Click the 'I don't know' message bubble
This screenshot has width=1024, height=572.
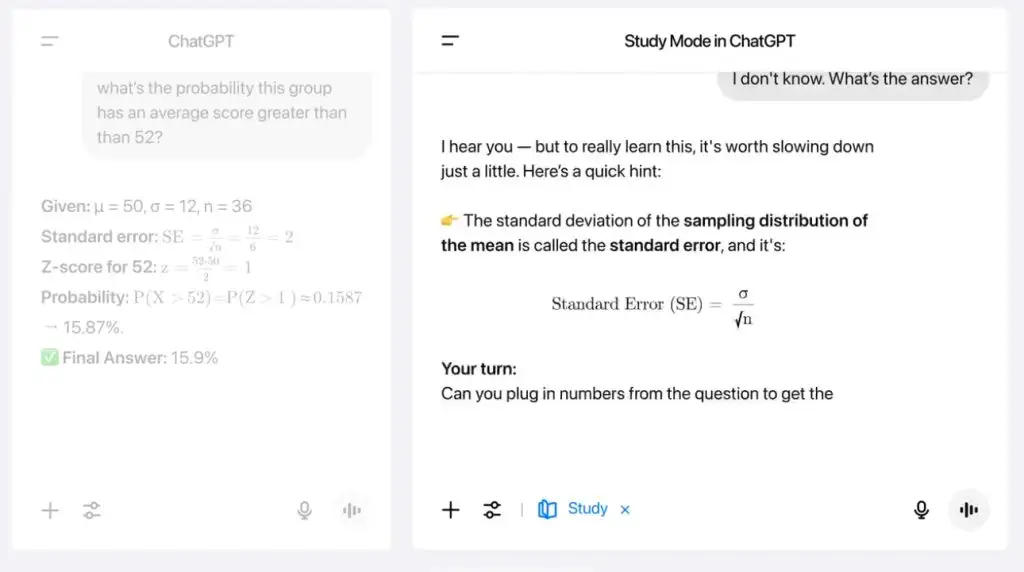coord(853,81)
